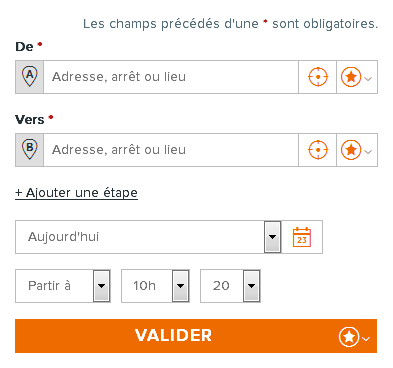Open the calendar date picker icon
Viewport: 393px width, 368px height.
[302, 237]
